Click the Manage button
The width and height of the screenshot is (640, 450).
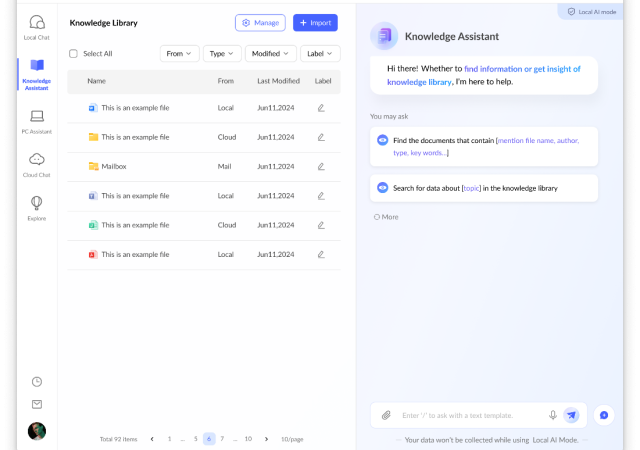tap(260, 22)
